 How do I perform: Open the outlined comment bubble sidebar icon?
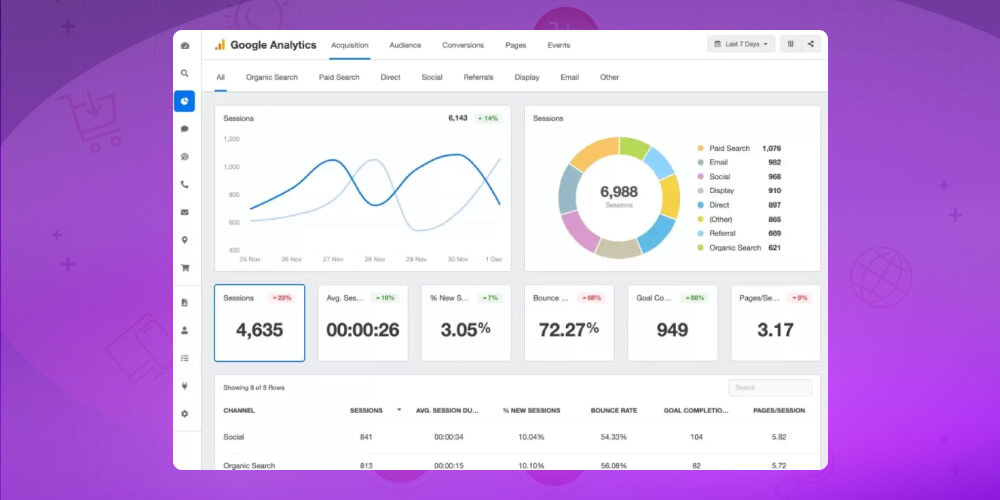(x=185, y=157)
